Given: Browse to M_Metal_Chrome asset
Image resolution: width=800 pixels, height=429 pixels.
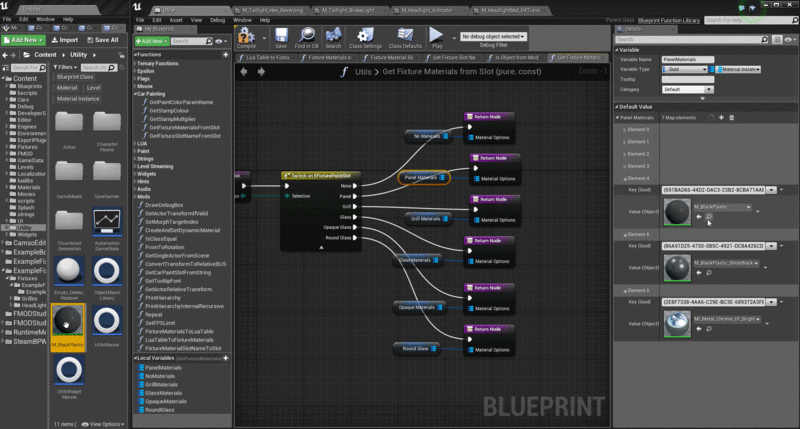Looking at the screenshot, I should 709,329.
